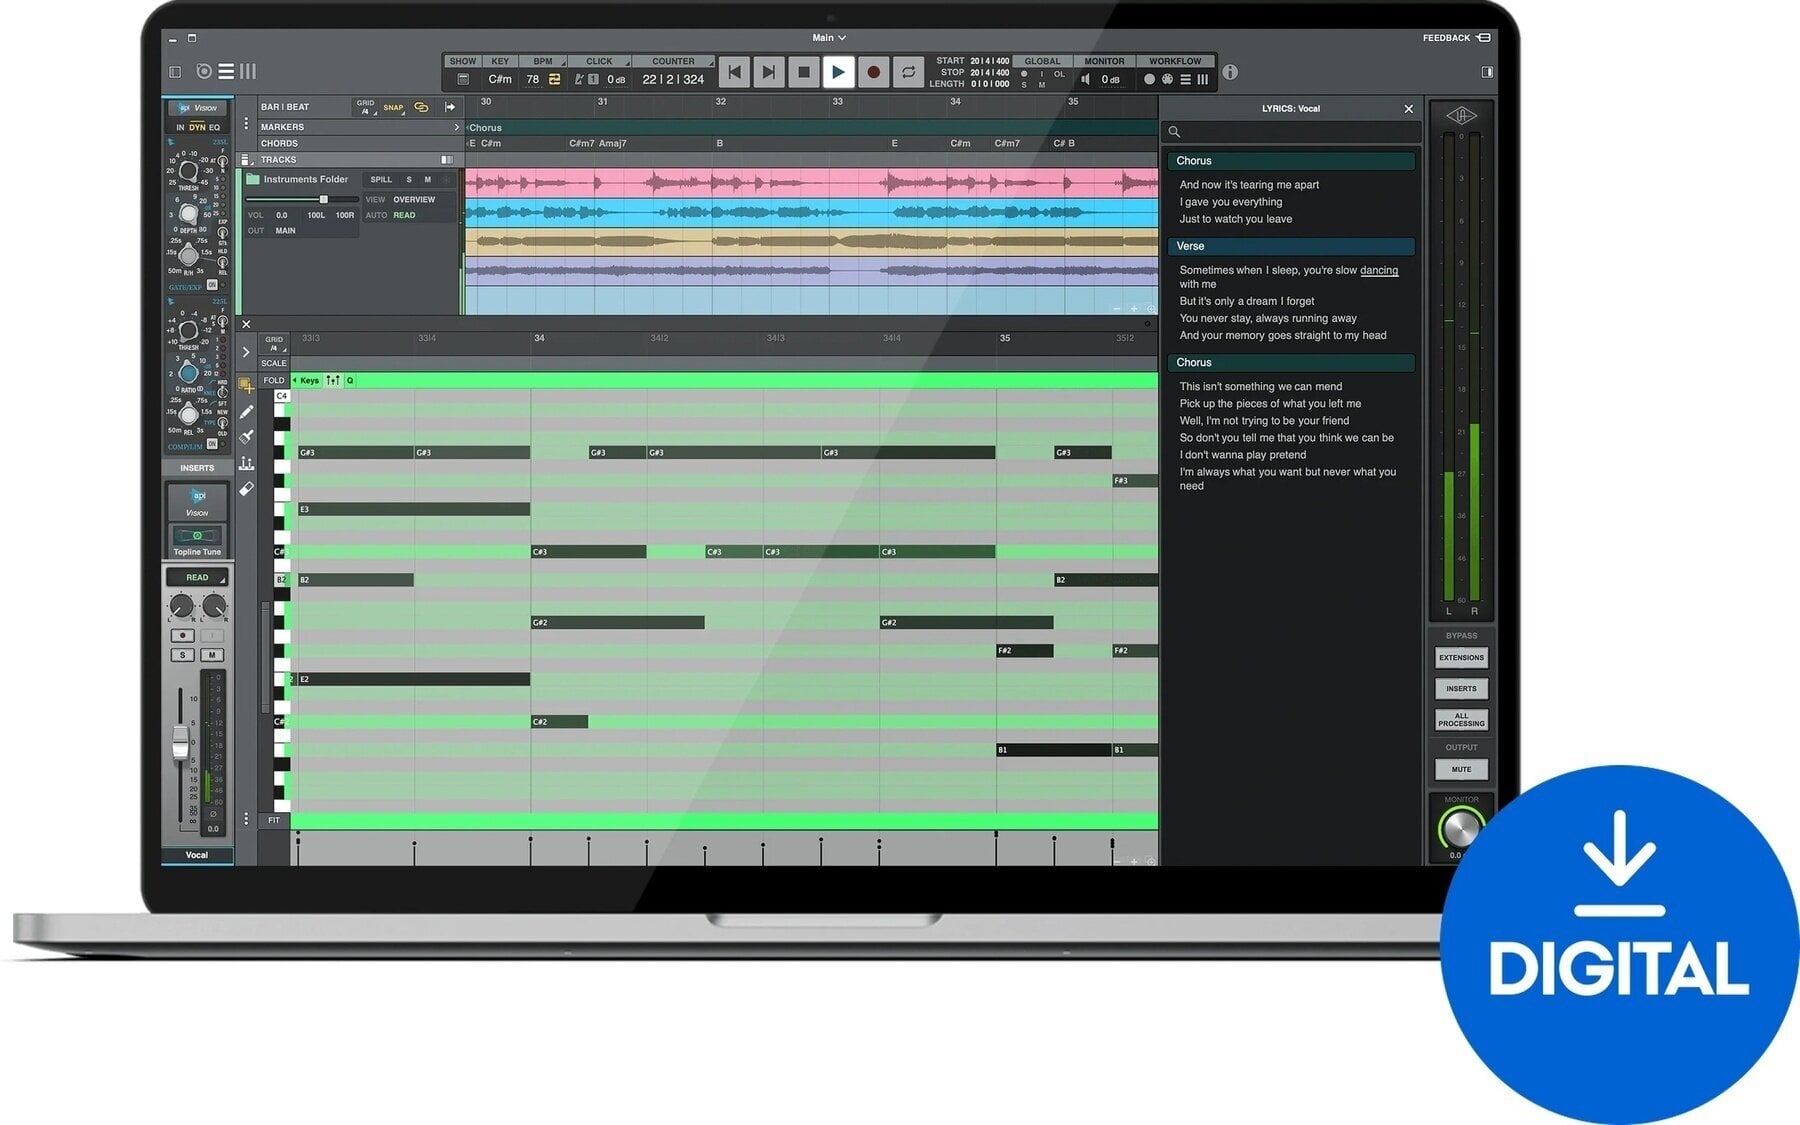Viewport: 1800px width, 1125px height.
Task: Open the COUNTER format dropdown
Action: pyautogui.click(x=673, y=61)
